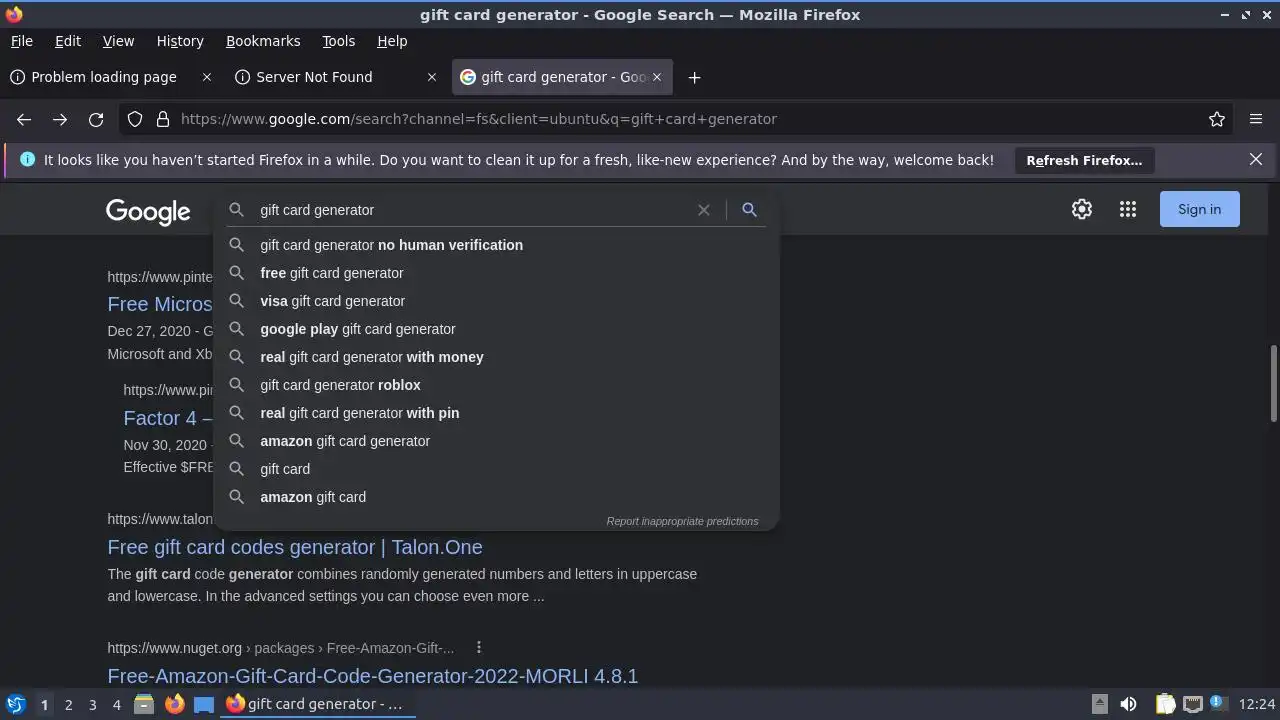This screenshot has width=1280, height=720.
Task: Open the View menu
Action: 118,41
